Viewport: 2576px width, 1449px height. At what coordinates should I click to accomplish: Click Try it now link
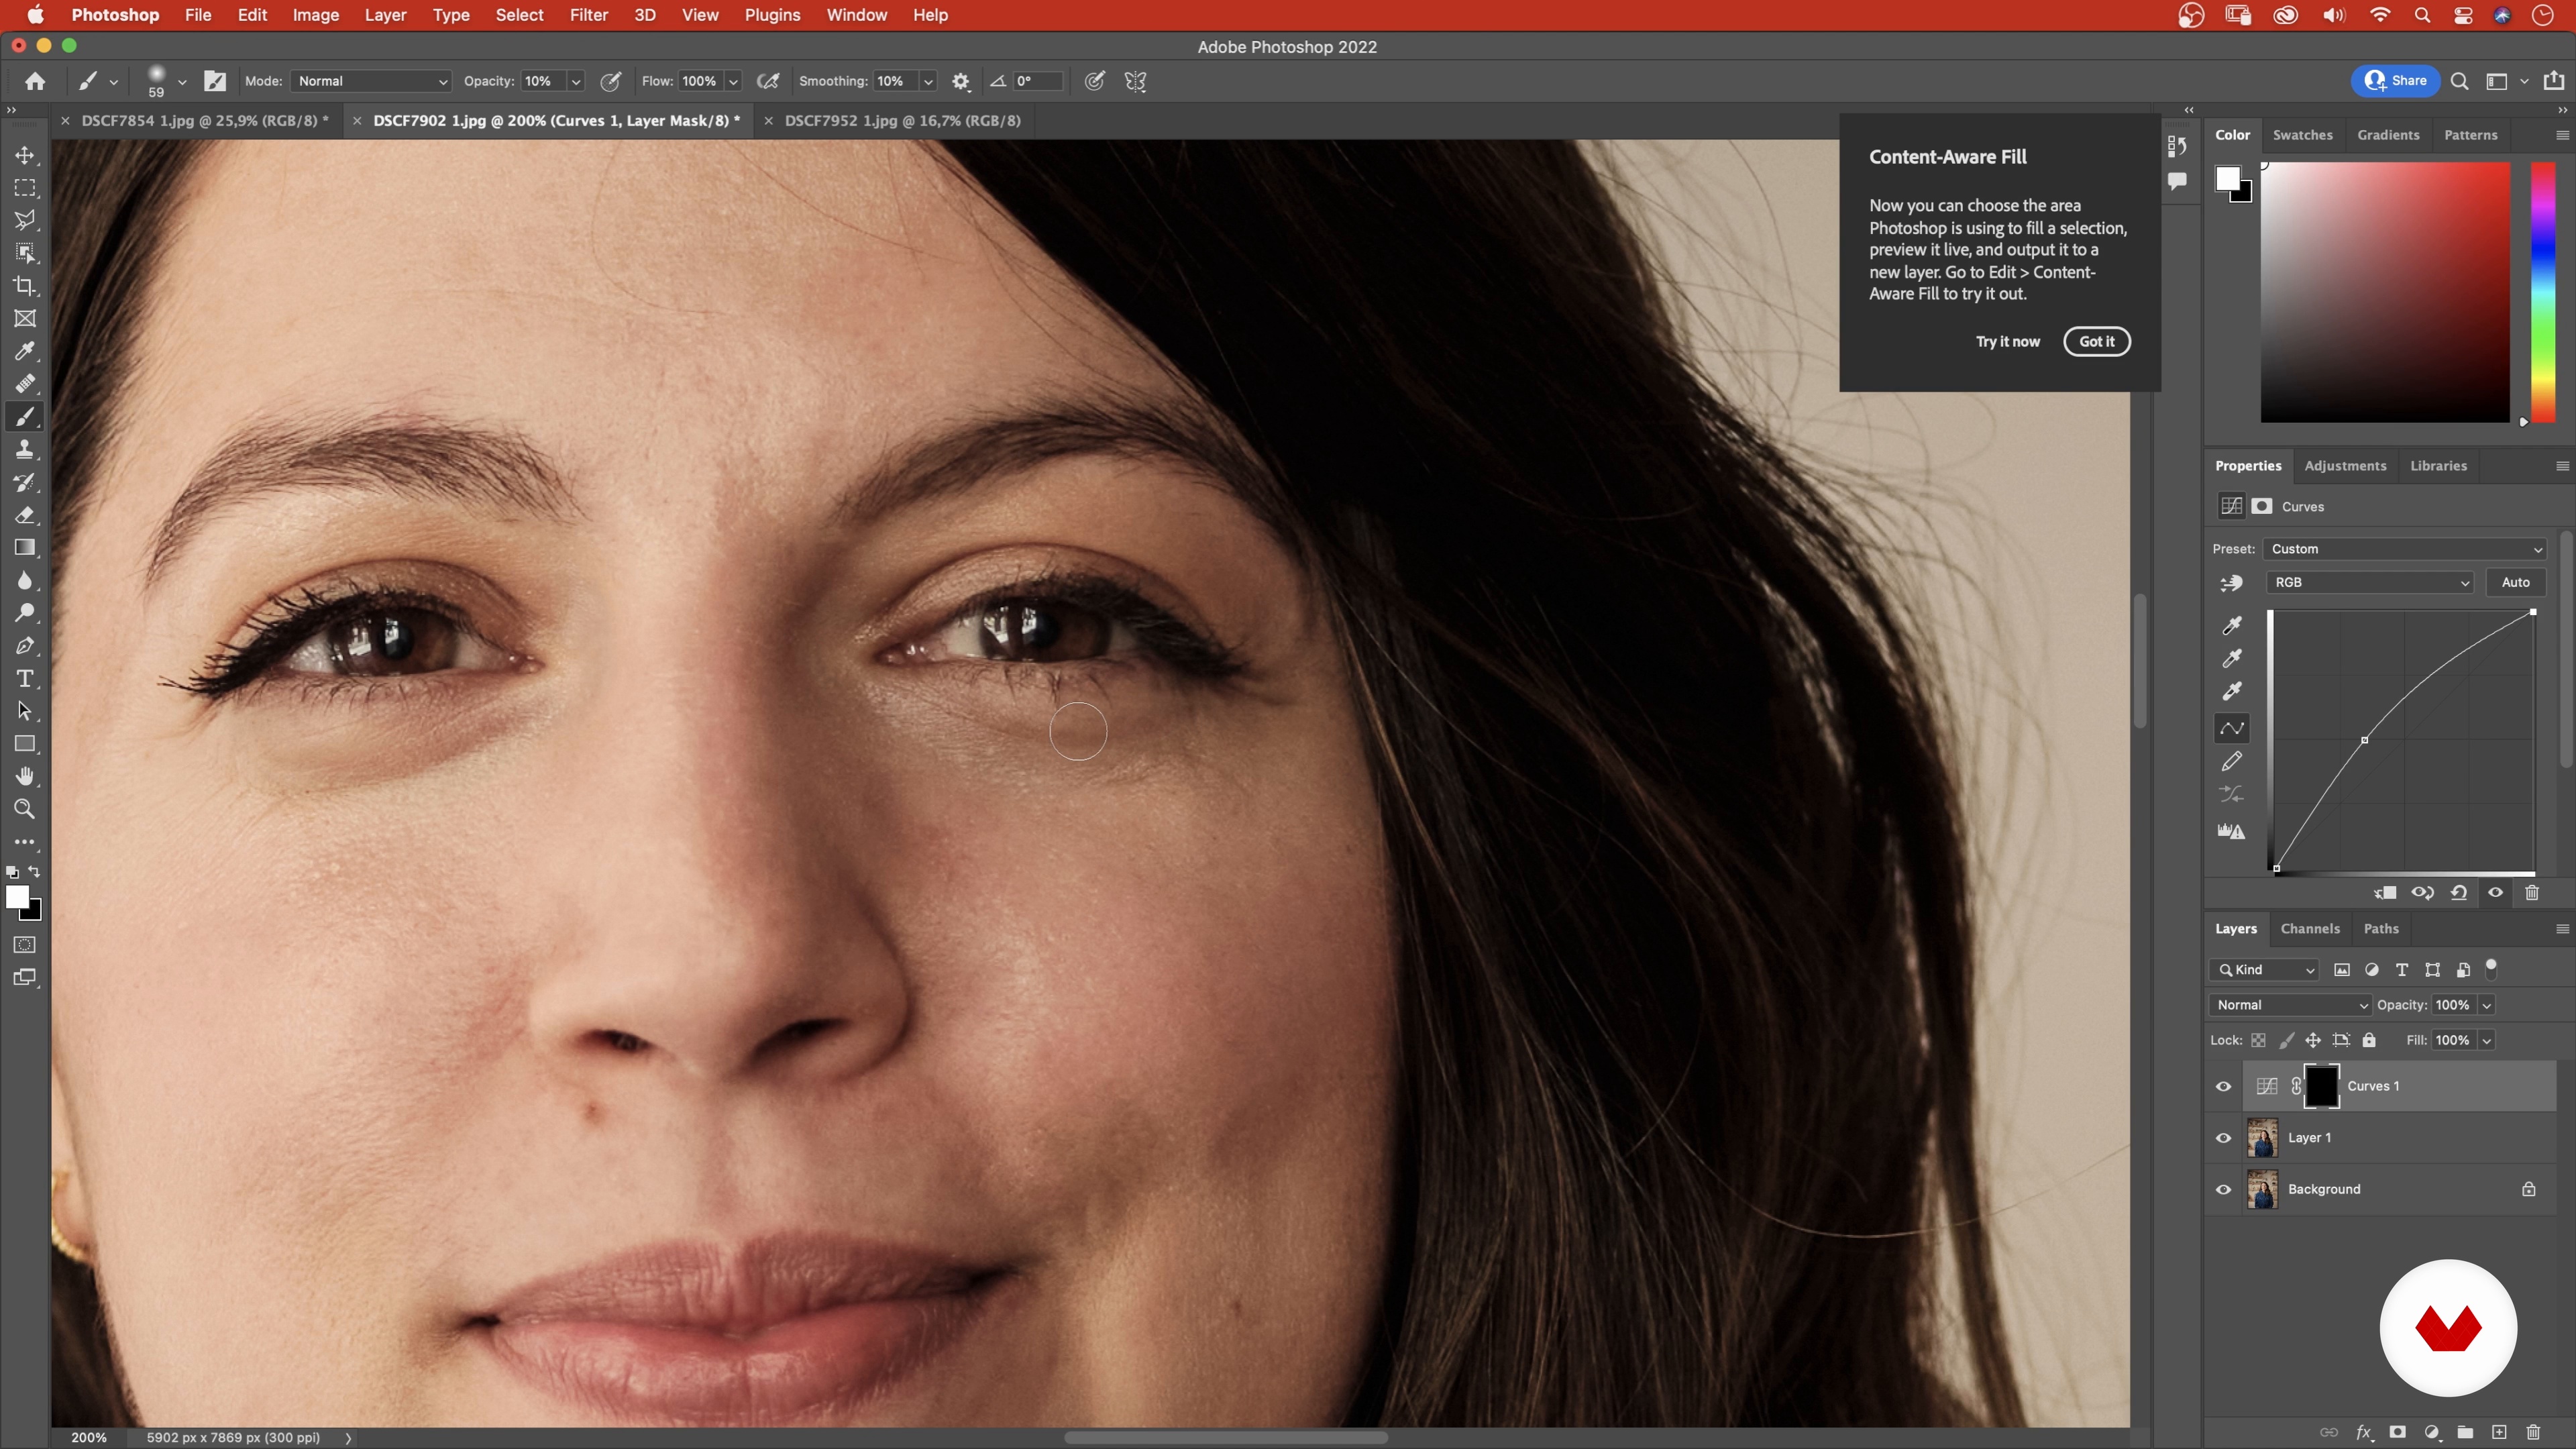[2007, 341]
